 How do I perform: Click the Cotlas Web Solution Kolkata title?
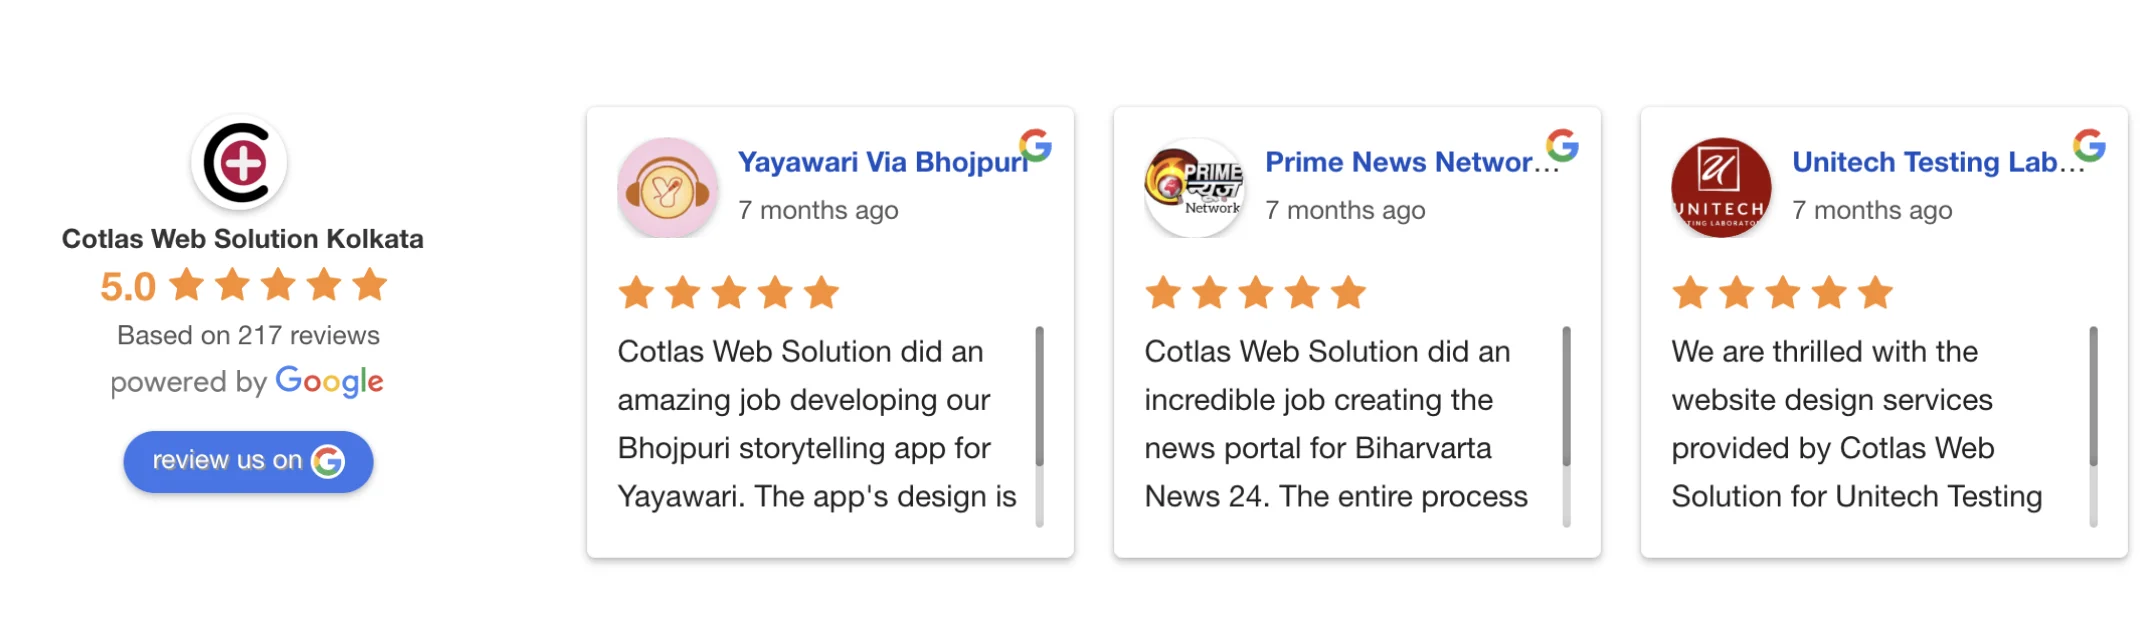pyautogui.click(x=243, y=239)
